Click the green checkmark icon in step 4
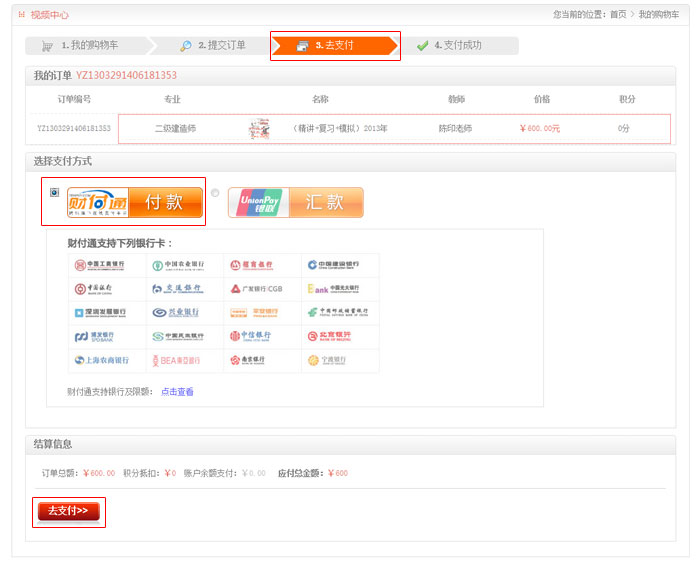700x564 pixels. 422,46
